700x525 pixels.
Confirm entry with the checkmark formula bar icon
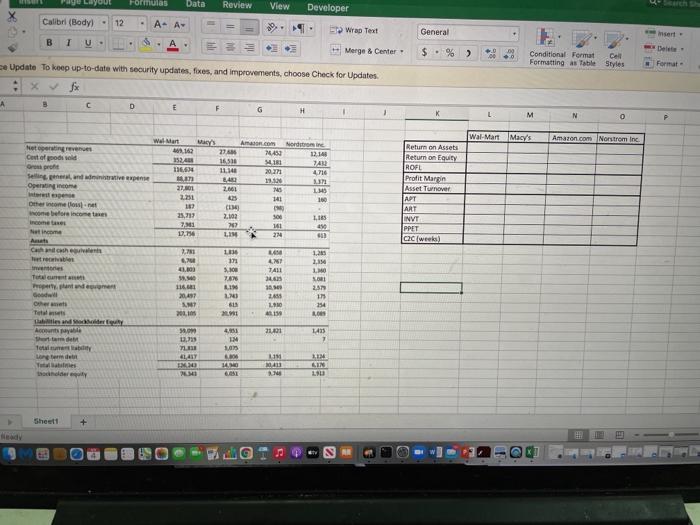(x=54, y=86)
